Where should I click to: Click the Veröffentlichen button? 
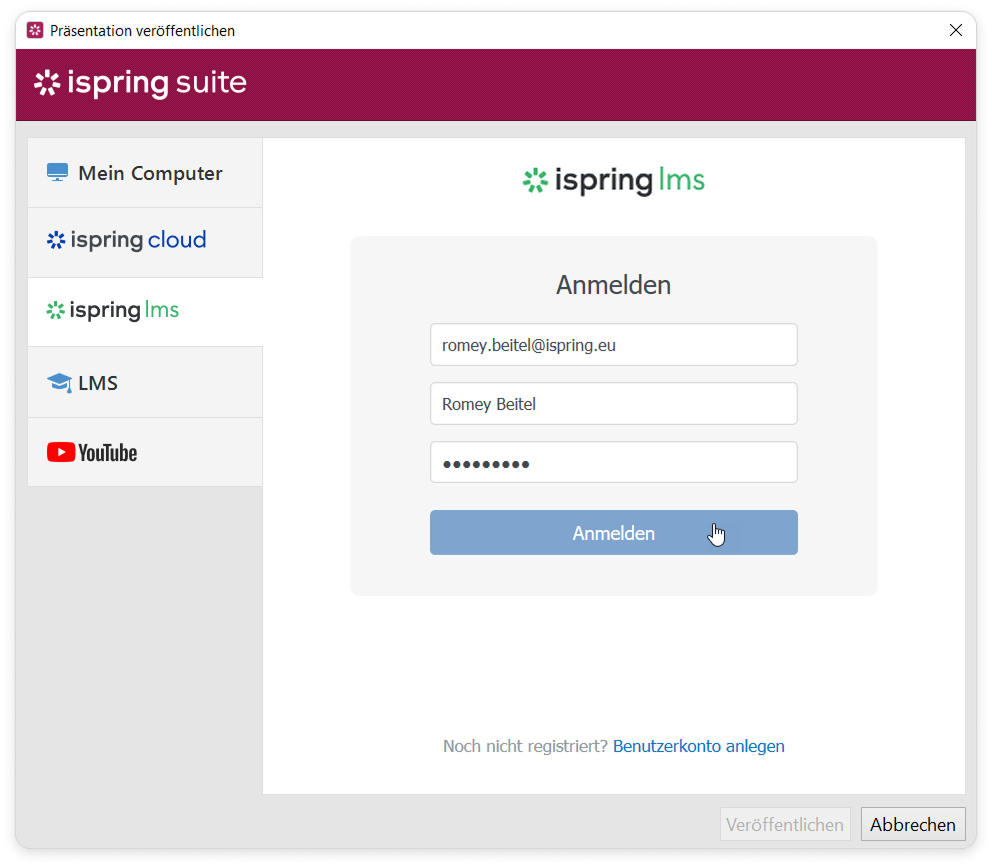click(785, 825)
